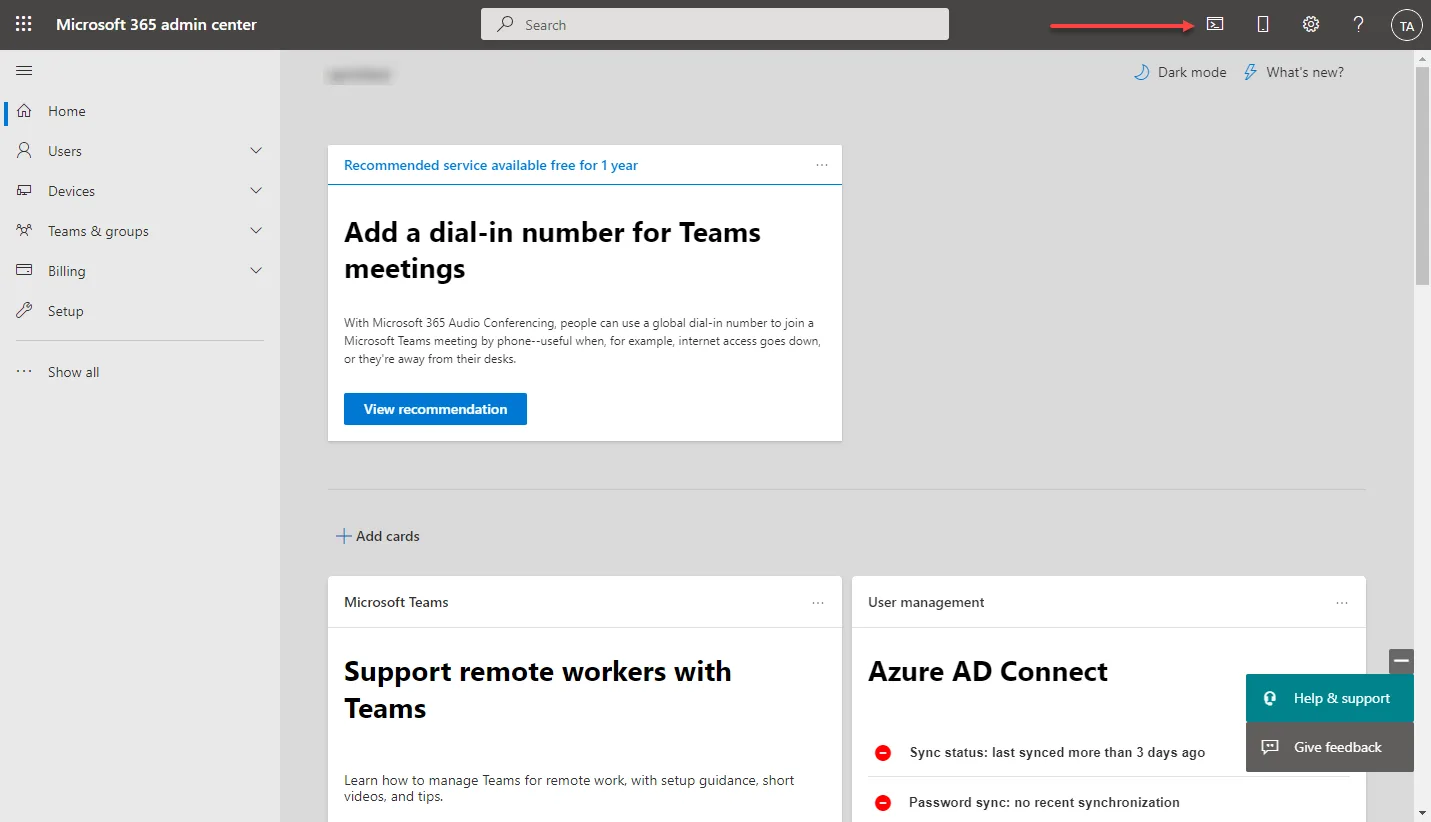Open Help & support
This screenshot has height=822, width=1431.
click(x=1330, y=698)
